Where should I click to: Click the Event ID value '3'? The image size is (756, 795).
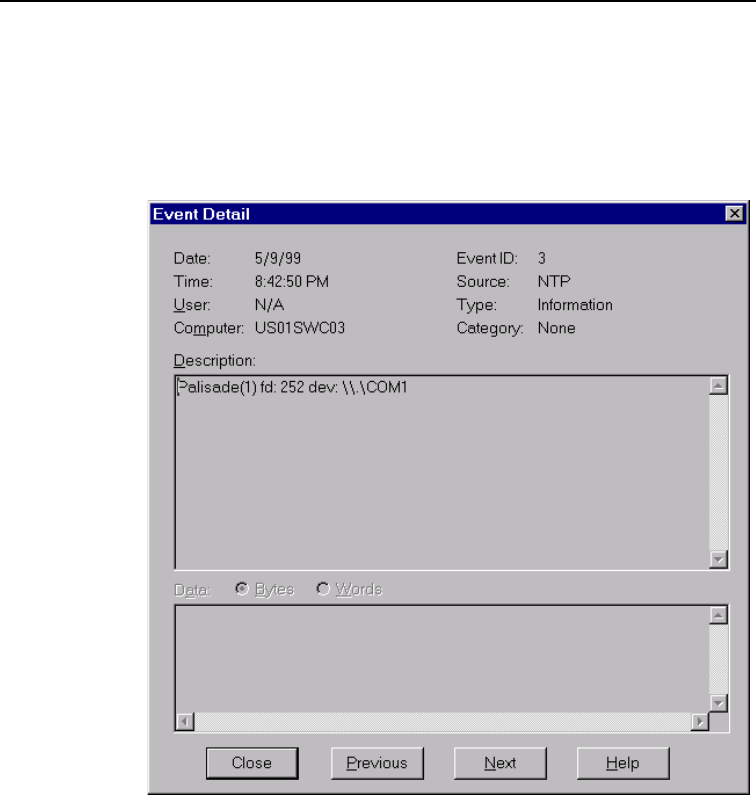coord(542,259)
